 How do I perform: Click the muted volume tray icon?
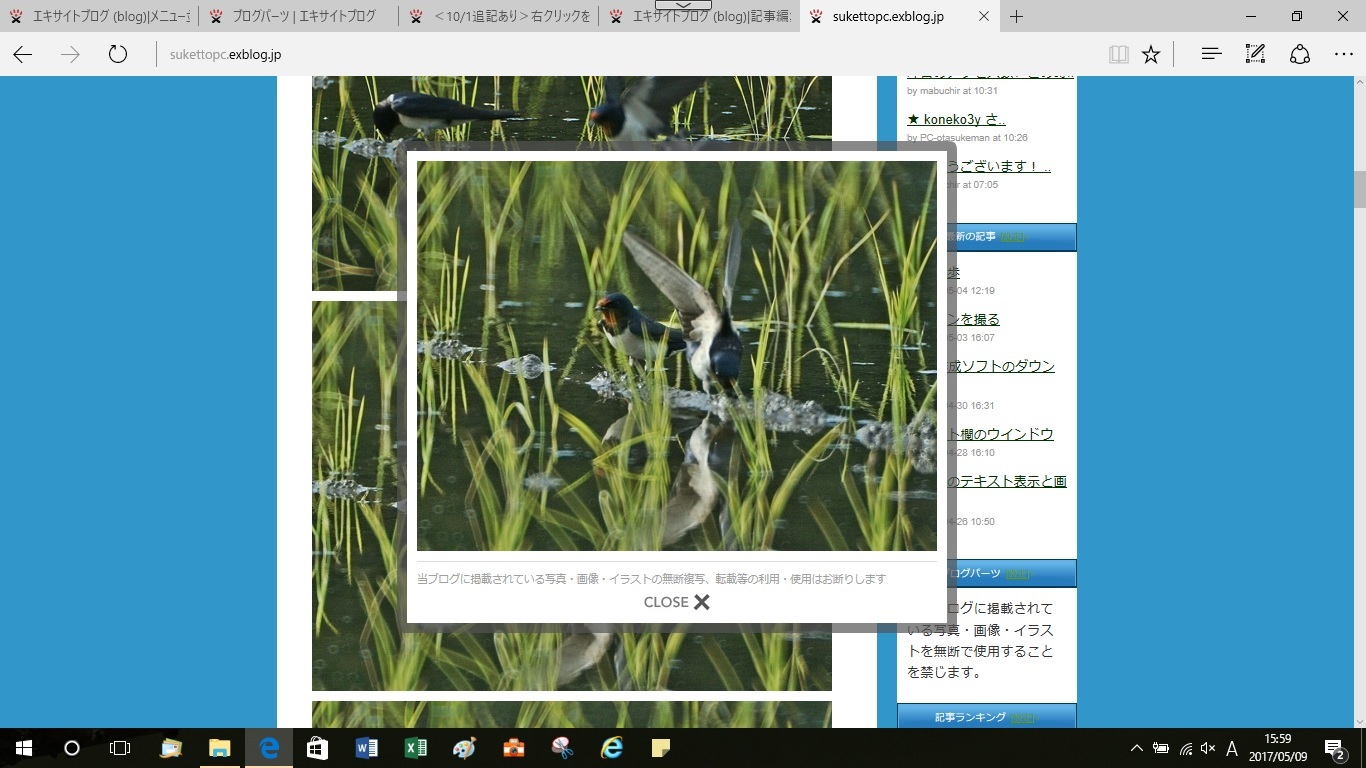pos(1208,748)
